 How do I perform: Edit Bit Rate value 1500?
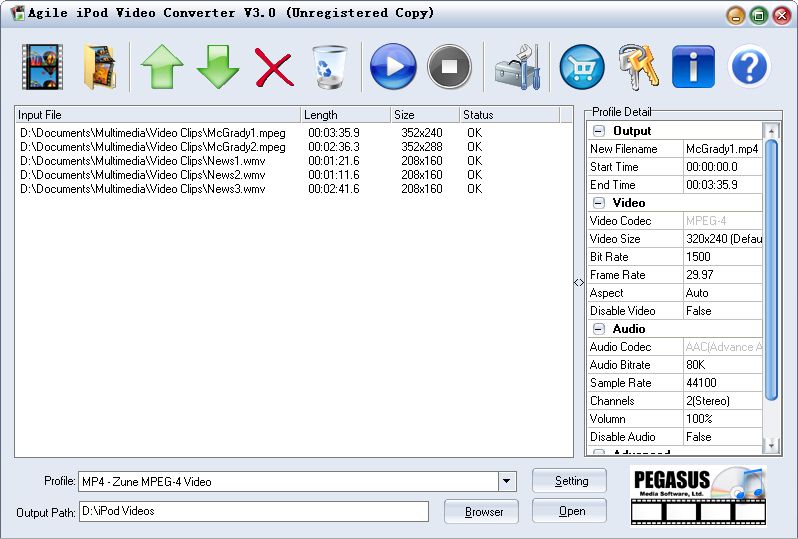coord(723,257)
